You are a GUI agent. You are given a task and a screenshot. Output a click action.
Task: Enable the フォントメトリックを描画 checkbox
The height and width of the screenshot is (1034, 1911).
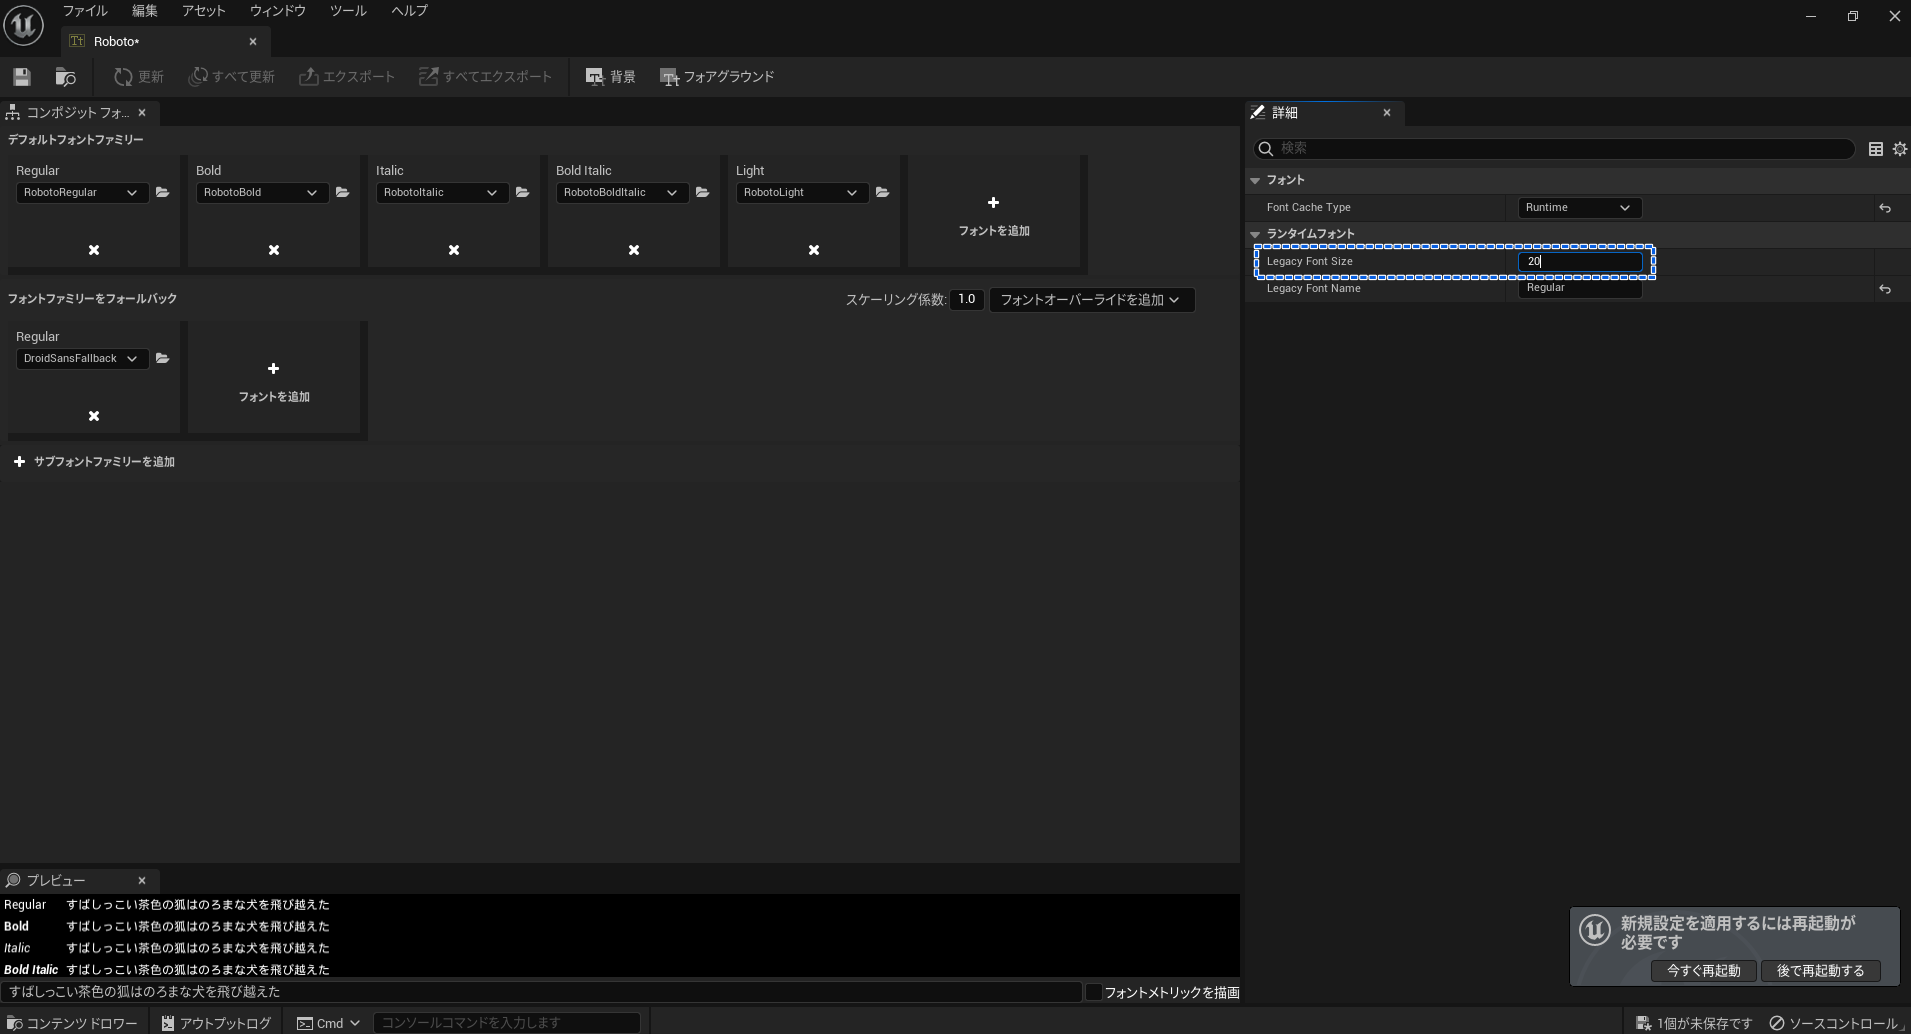(1094, 991)
